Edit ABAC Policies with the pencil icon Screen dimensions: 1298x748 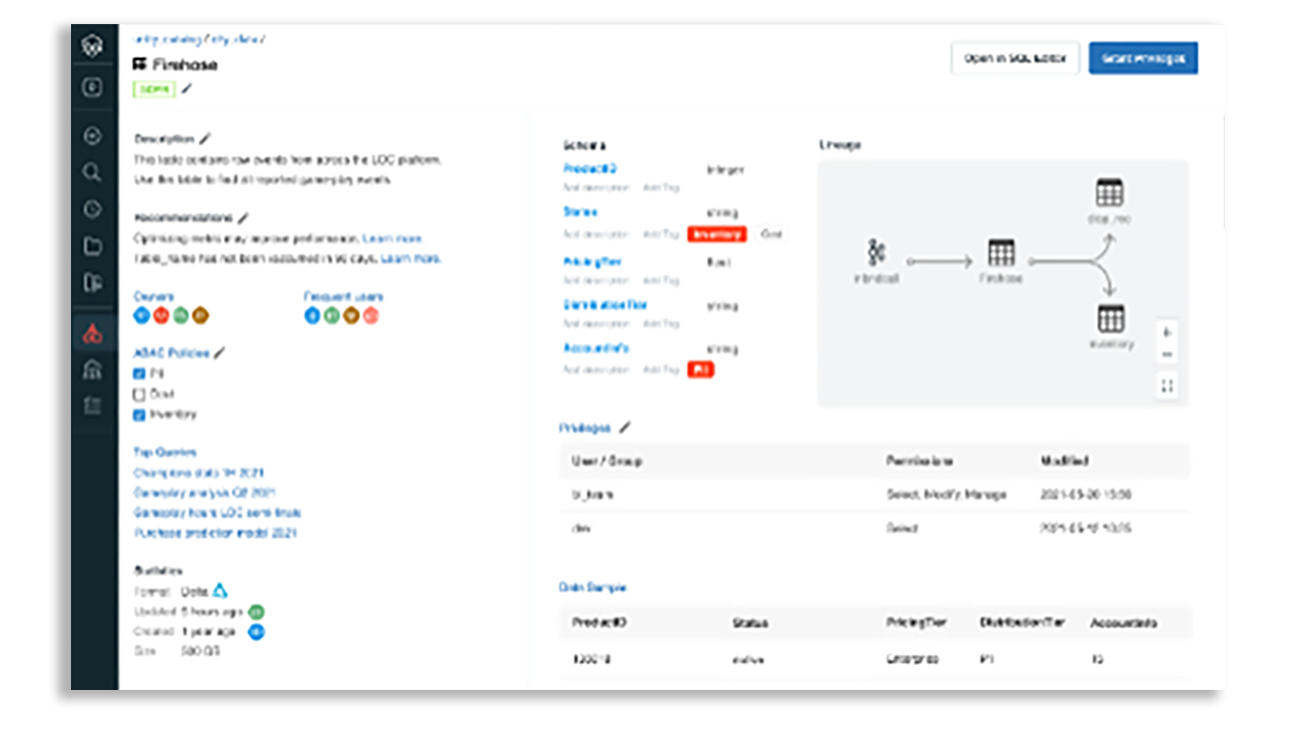tap(220, 352)
